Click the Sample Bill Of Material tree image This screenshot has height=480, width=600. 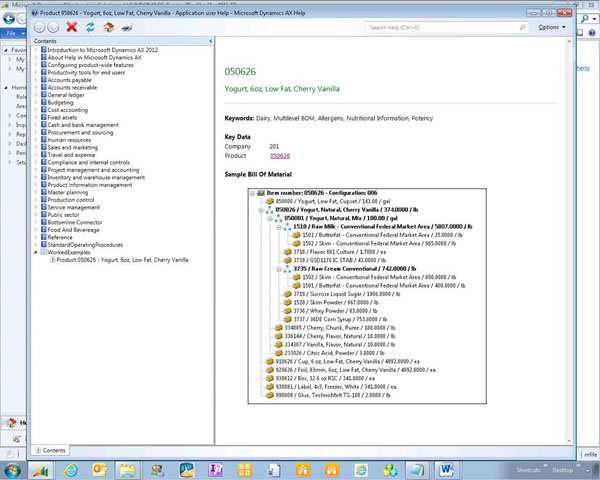pos(367,296)
